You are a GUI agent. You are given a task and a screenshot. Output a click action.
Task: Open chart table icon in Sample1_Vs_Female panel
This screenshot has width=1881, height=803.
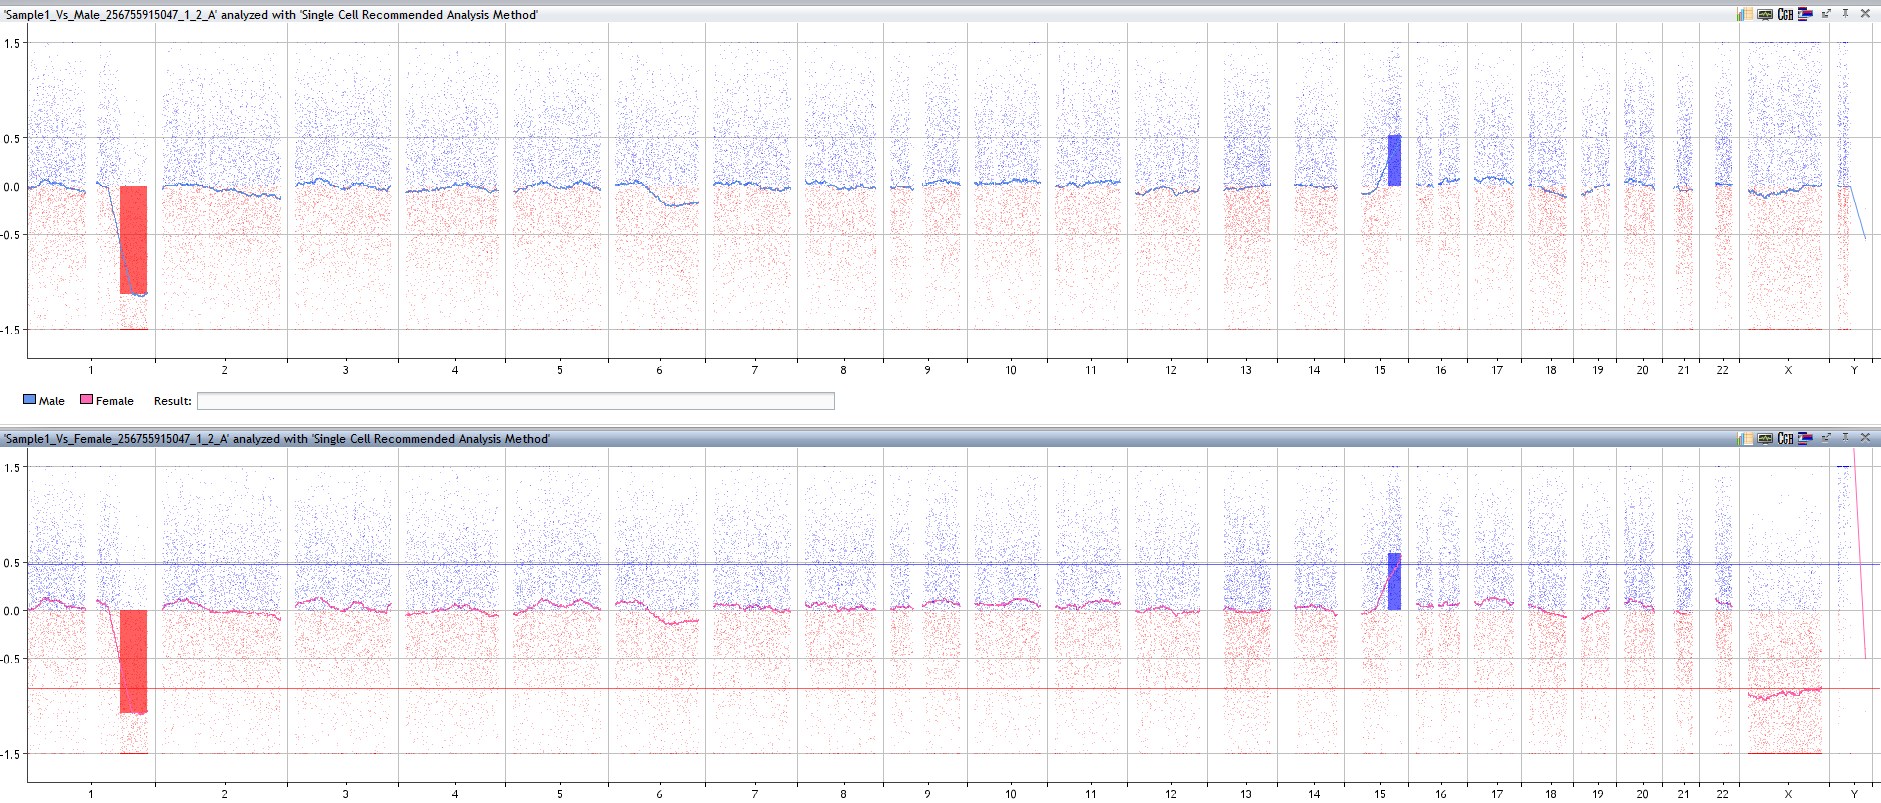1745,438
